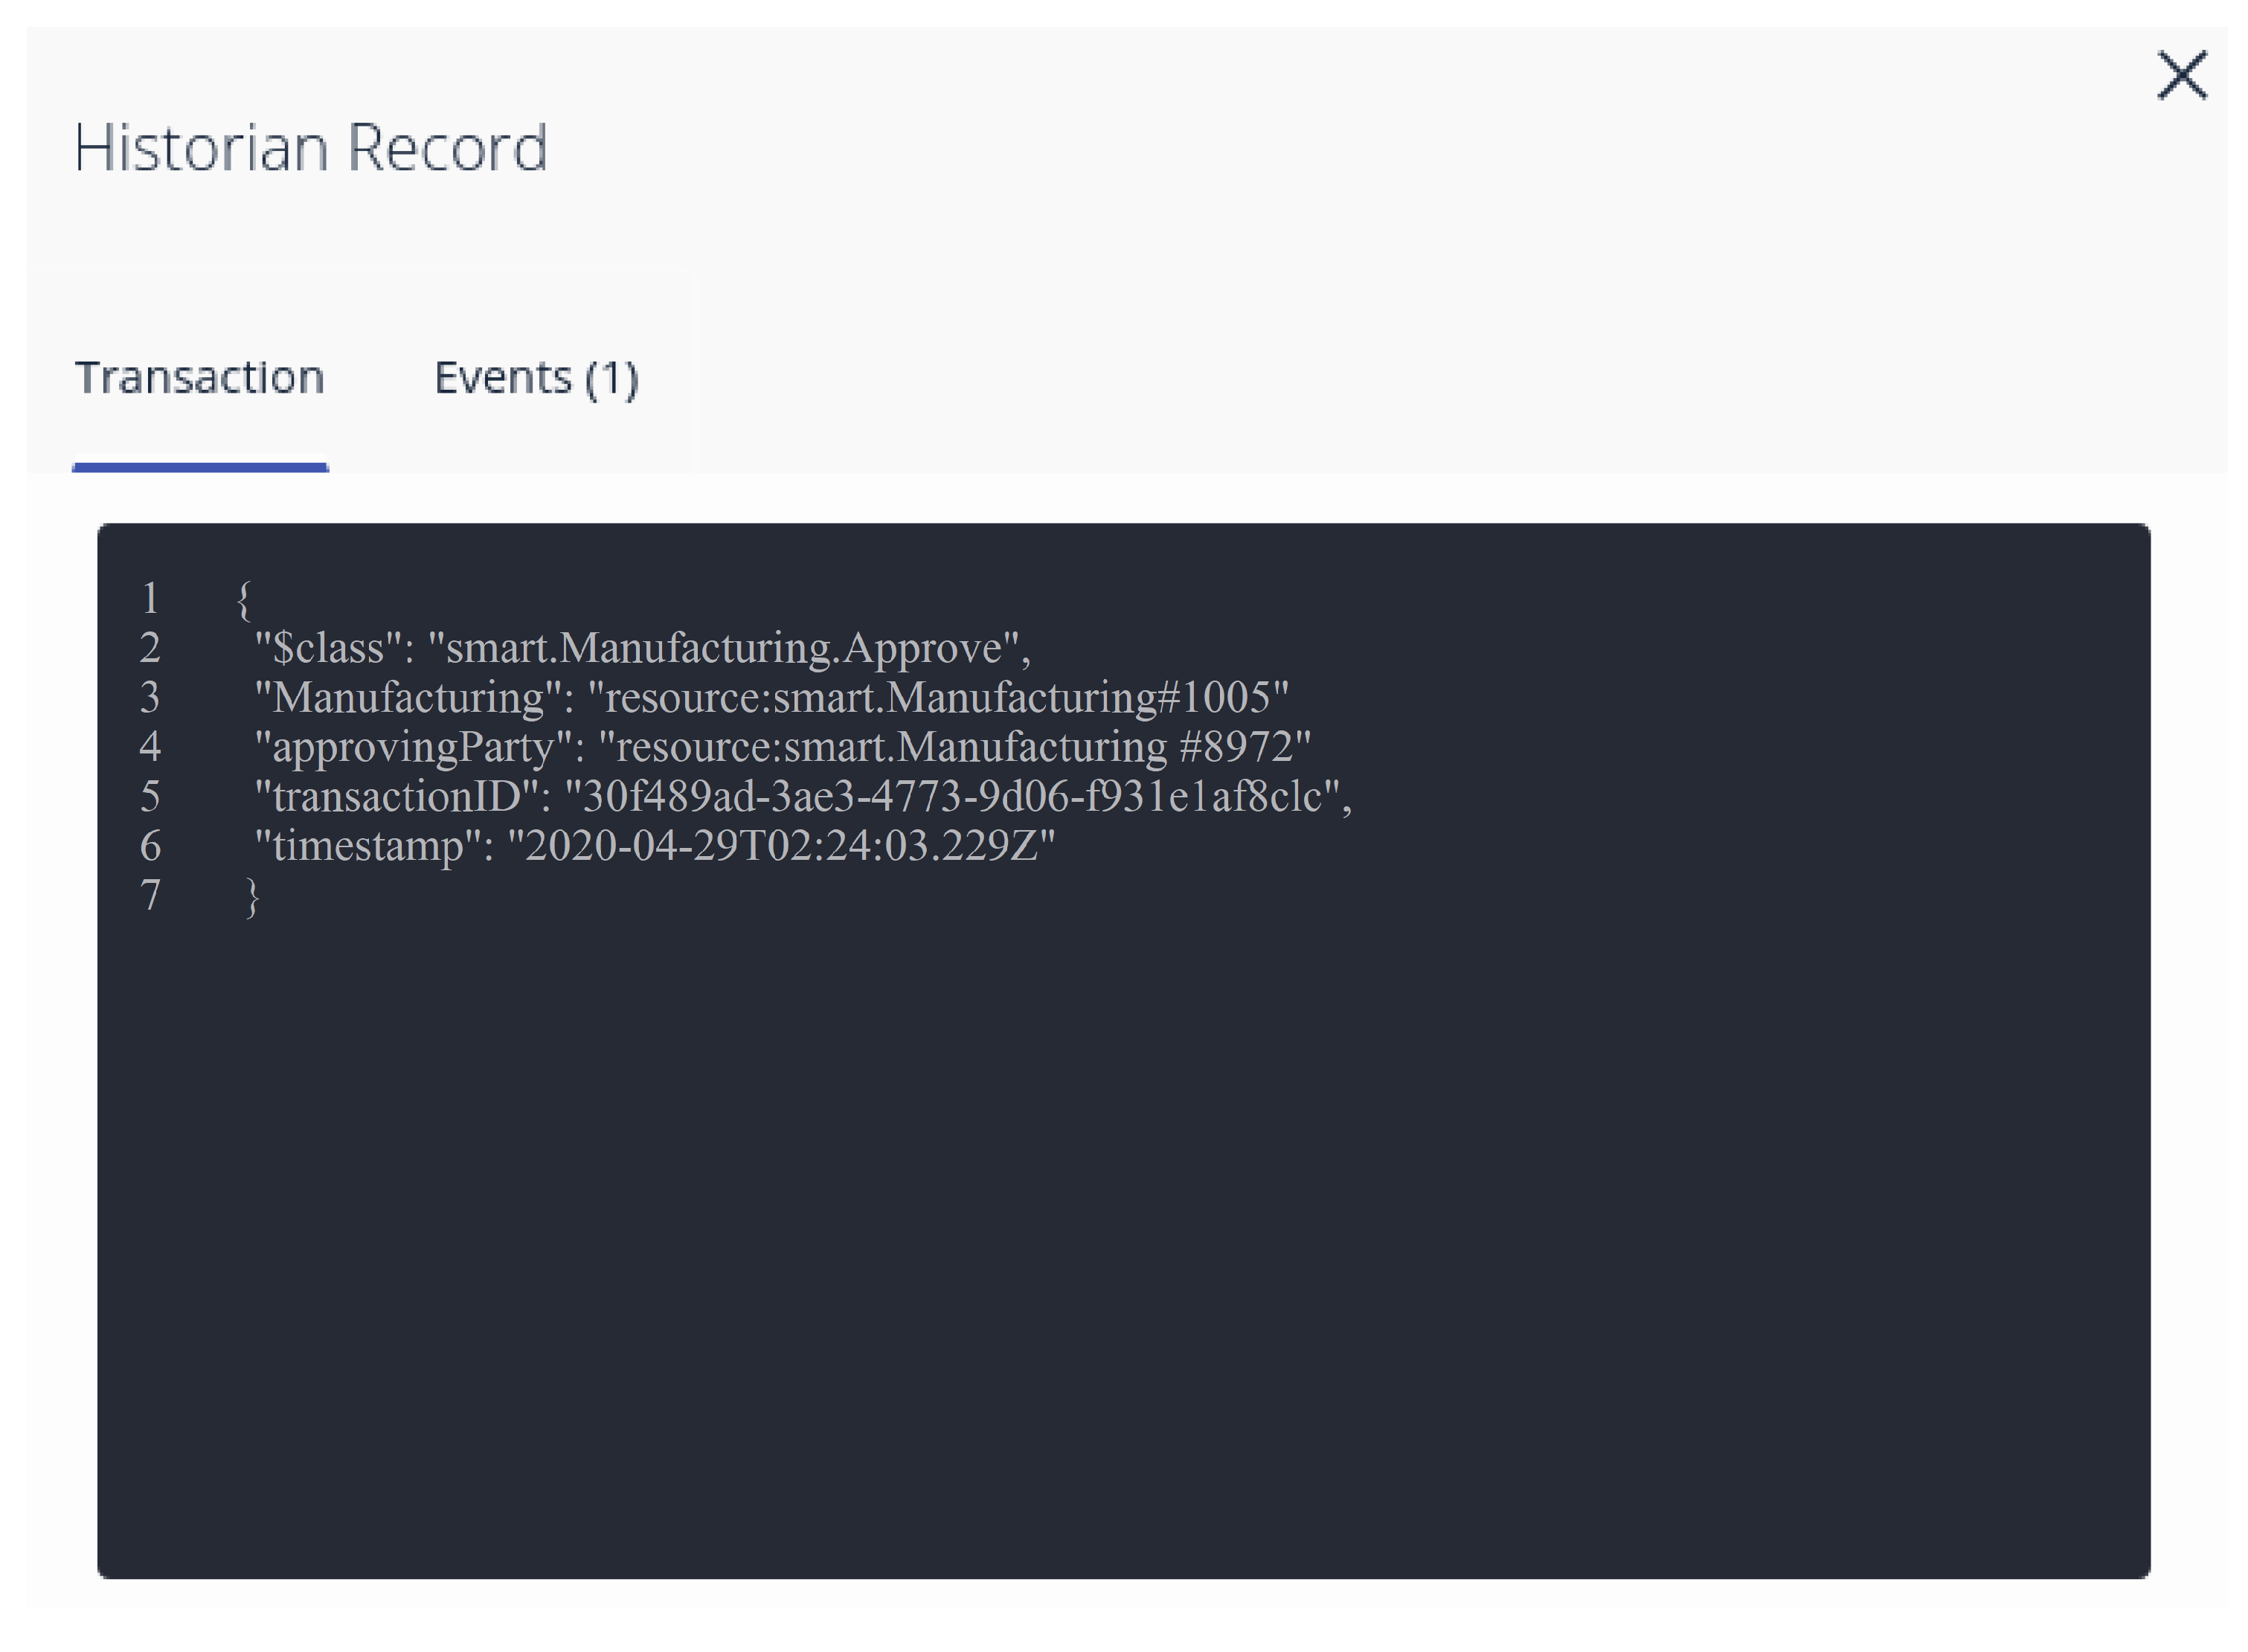The width and height of the screenshot is (2248, 1652).
Task: Open the Events (1) tab
Action: coord(536,378)
